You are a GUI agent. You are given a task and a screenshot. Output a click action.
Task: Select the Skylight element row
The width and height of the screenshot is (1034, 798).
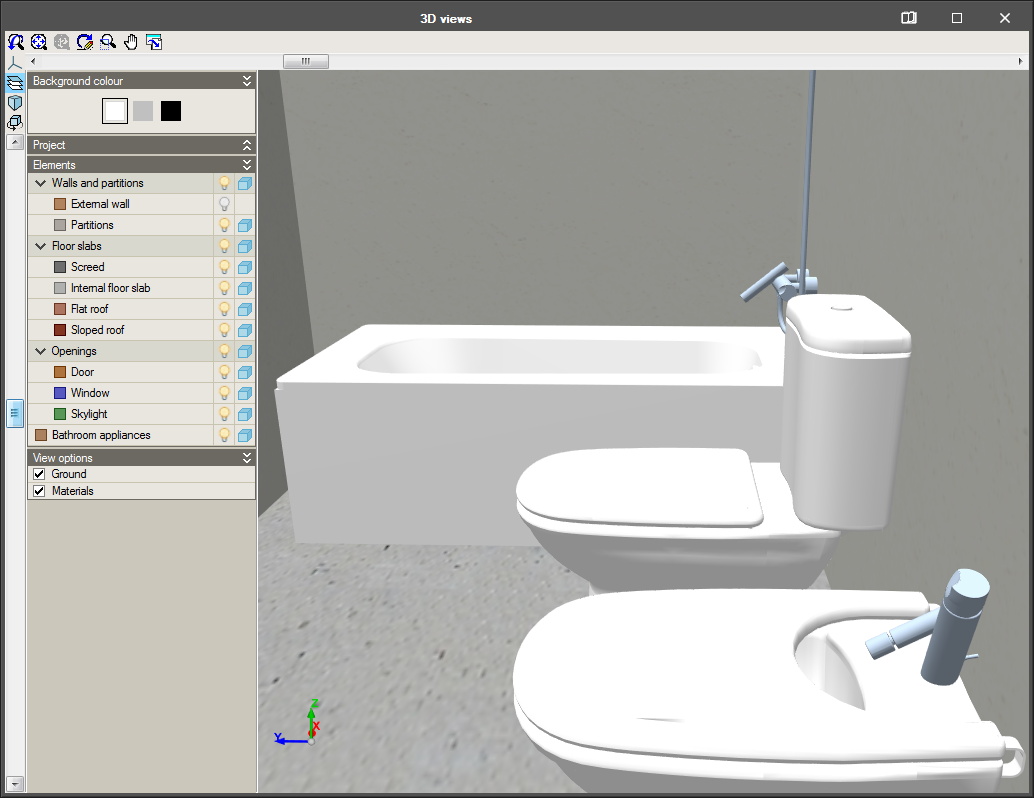tap(89, 414)
